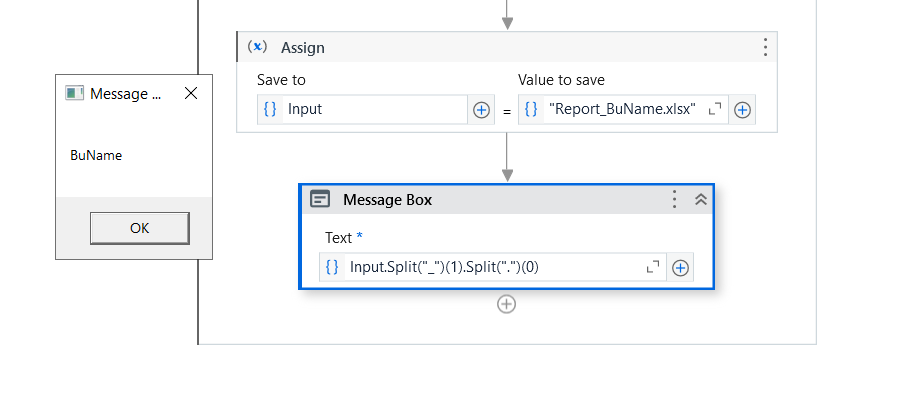Click OK in the message dialog
The height and width of the screenshot is (407, 903).
pyautogui.click(x=139, y=228)
